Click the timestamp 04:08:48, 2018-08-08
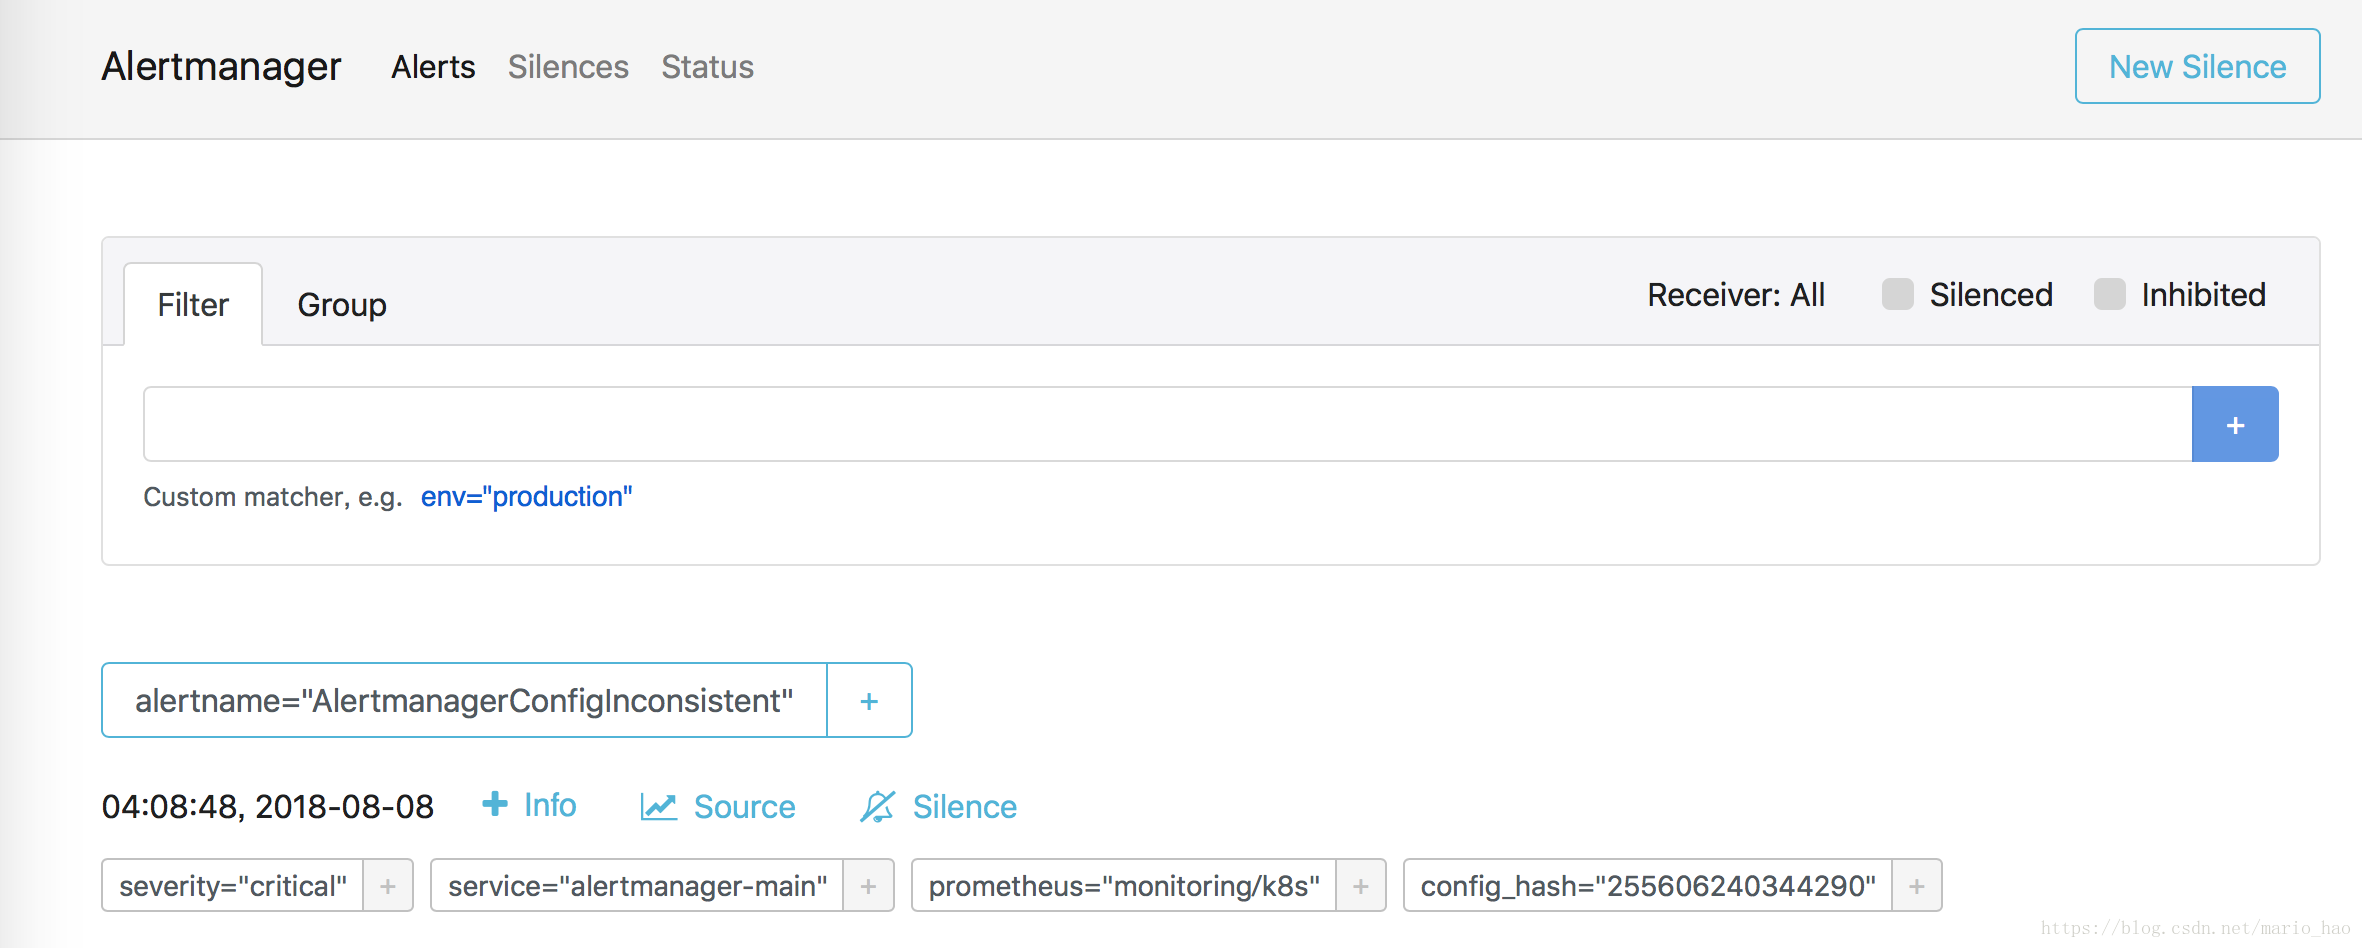Viewport: 2362px width, 948px height. point(268,806)
